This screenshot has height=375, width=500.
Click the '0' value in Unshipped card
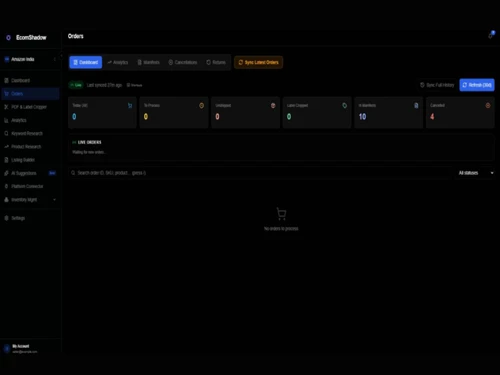pyautogui.click(x=217, y=117)
